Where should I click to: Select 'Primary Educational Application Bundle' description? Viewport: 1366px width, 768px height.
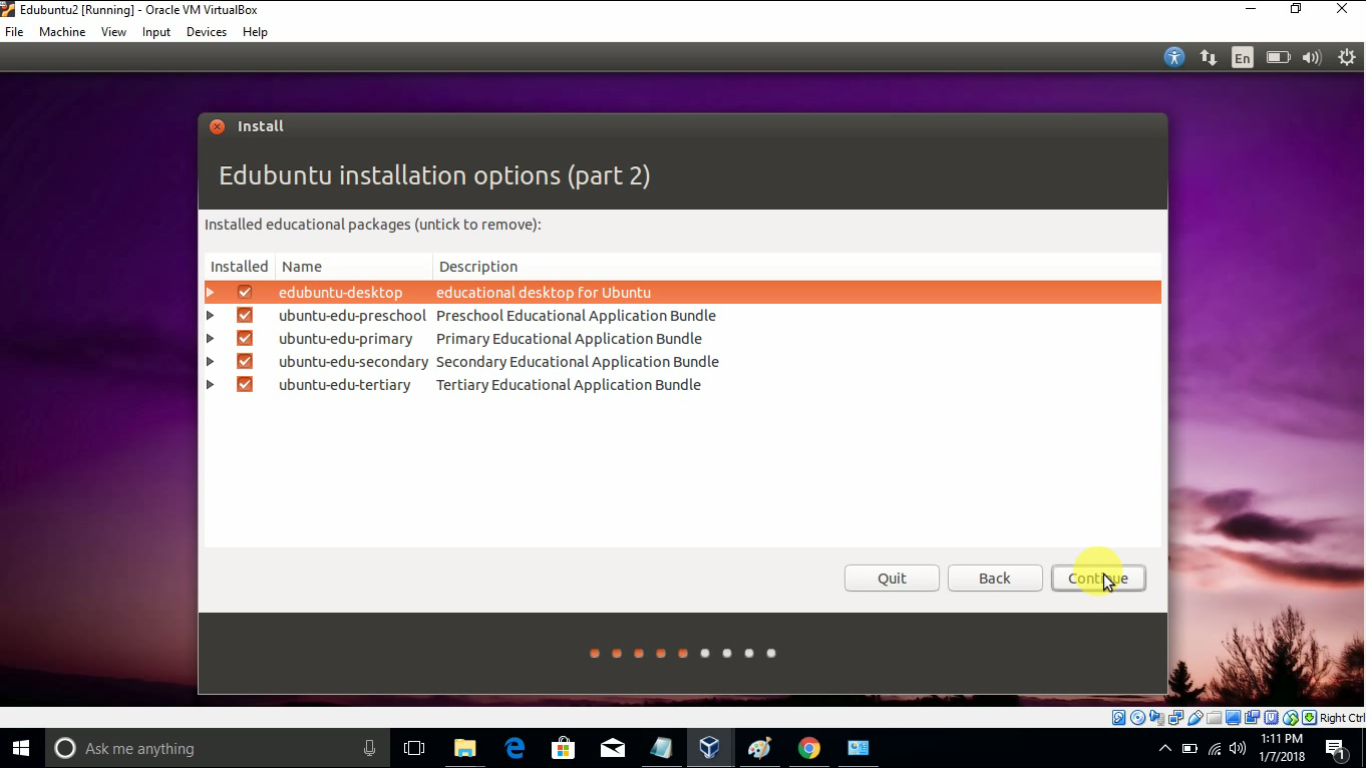[569, 338]
